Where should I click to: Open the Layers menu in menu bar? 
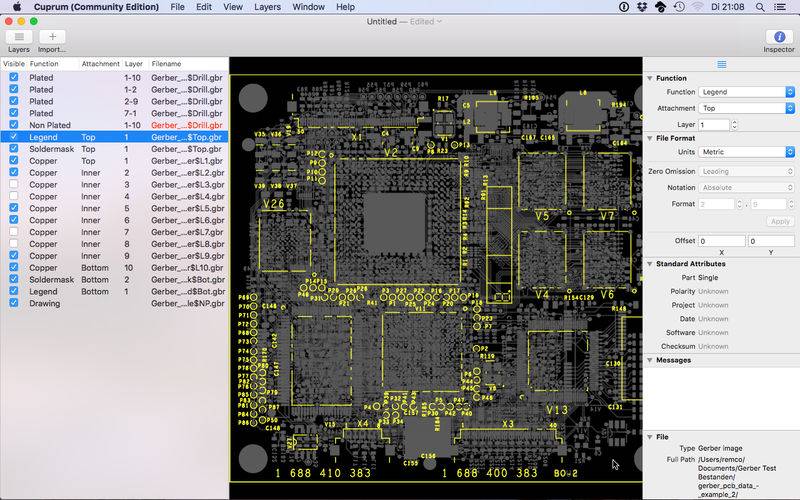coord(267,7)
